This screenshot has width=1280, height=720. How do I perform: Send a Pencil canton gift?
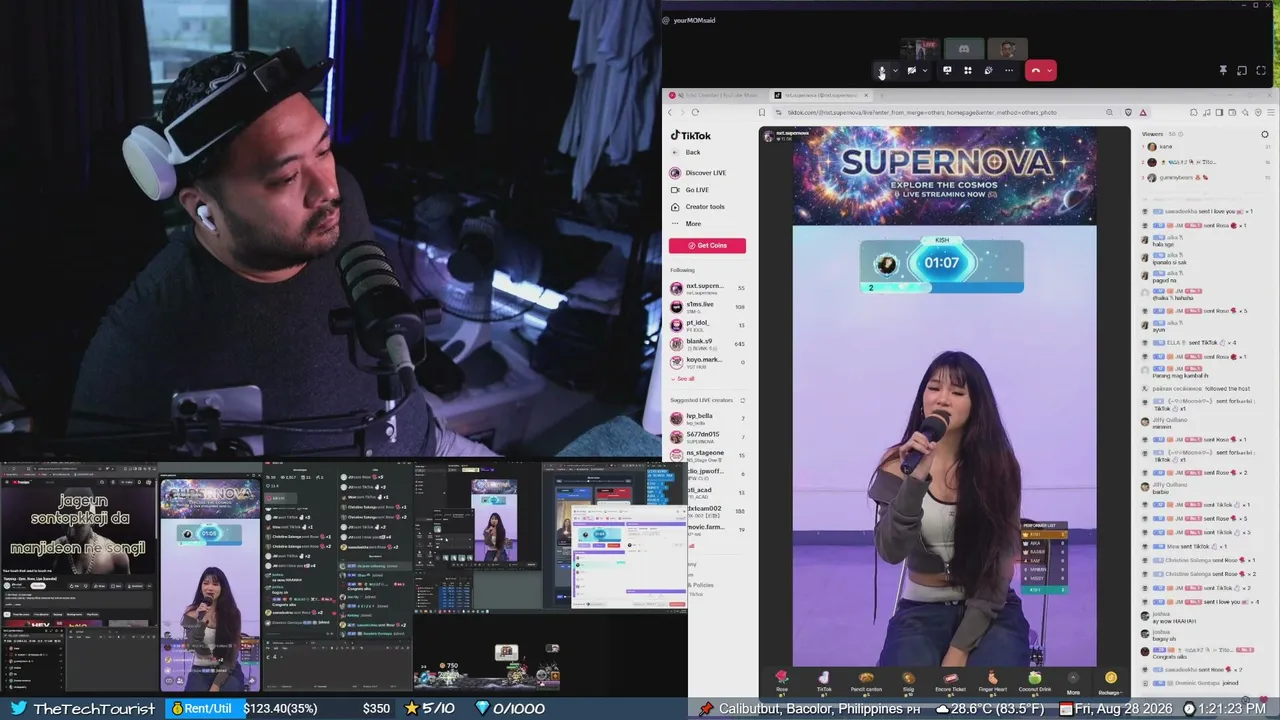(x=866, y=682)
